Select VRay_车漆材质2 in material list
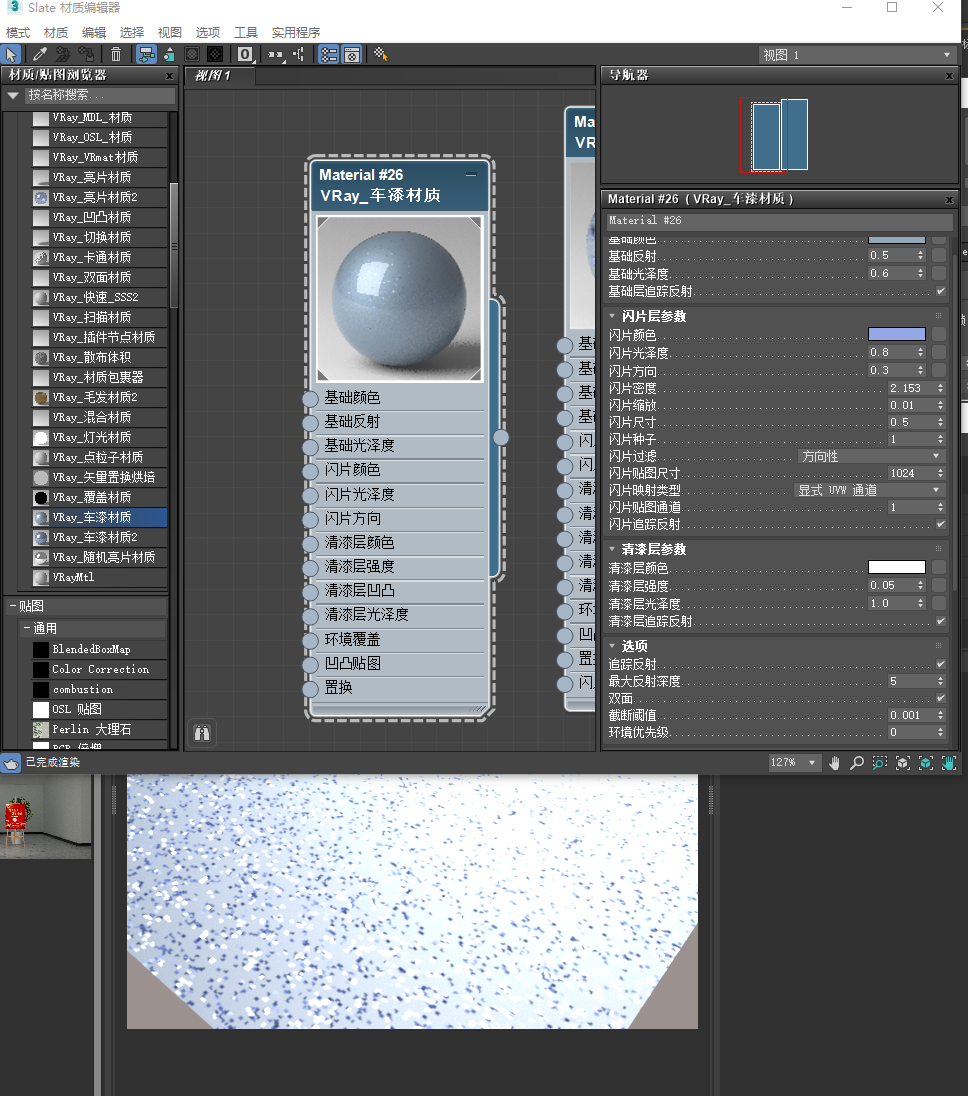This screenshot has height=1096, width=968. pyautogui.click(x=94, y=537)
